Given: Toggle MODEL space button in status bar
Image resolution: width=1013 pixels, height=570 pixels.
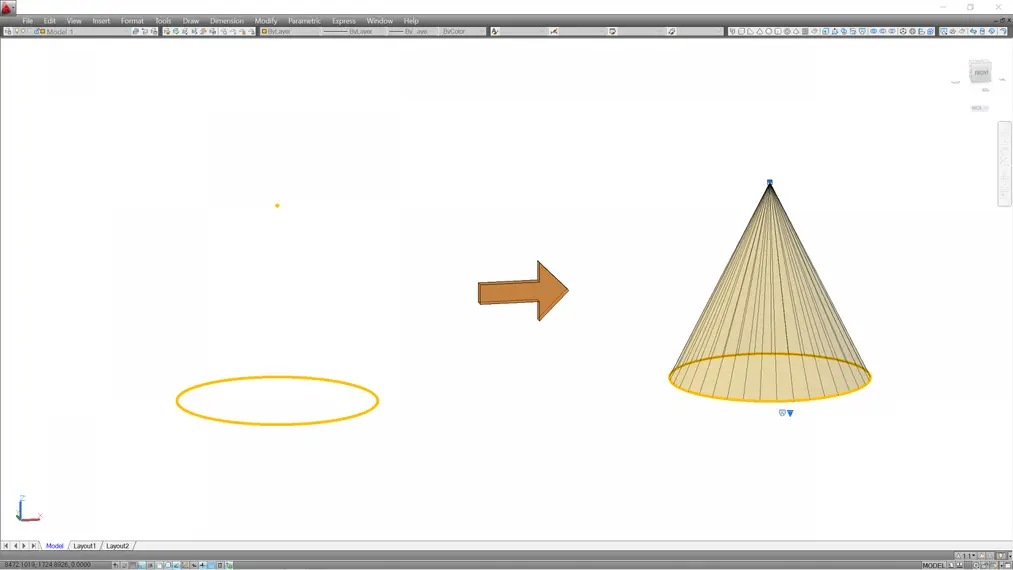Looking at the screenshot, I should [x=933, y=565].
